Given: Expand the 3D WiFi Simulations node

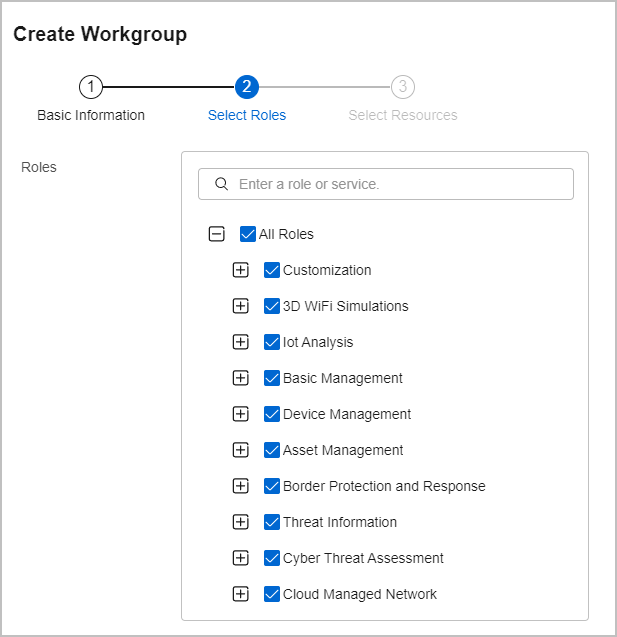Looking at the screenshot, I should click(240, 306).
